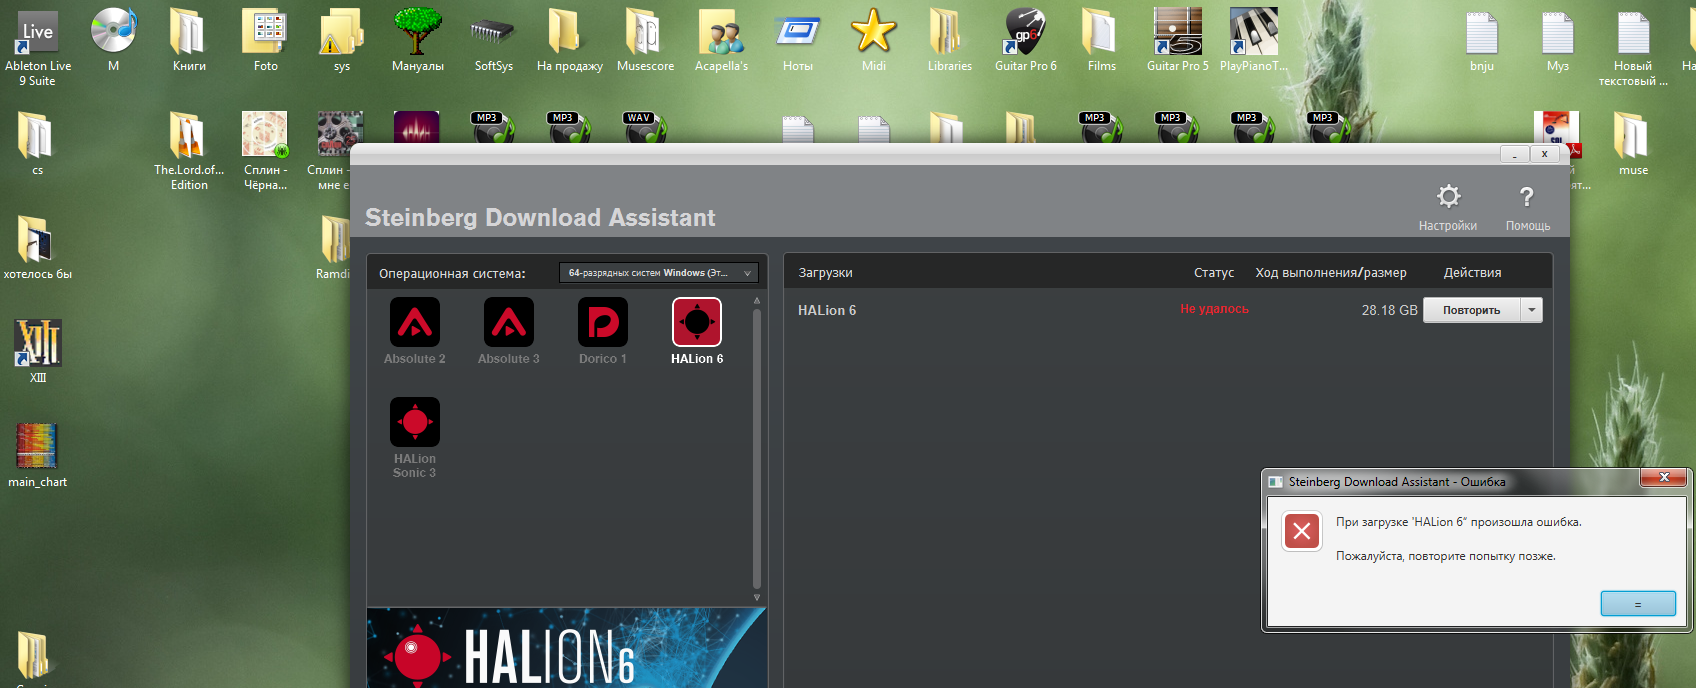Click the 28.18 GB size value

click(x=1389, y=310)
